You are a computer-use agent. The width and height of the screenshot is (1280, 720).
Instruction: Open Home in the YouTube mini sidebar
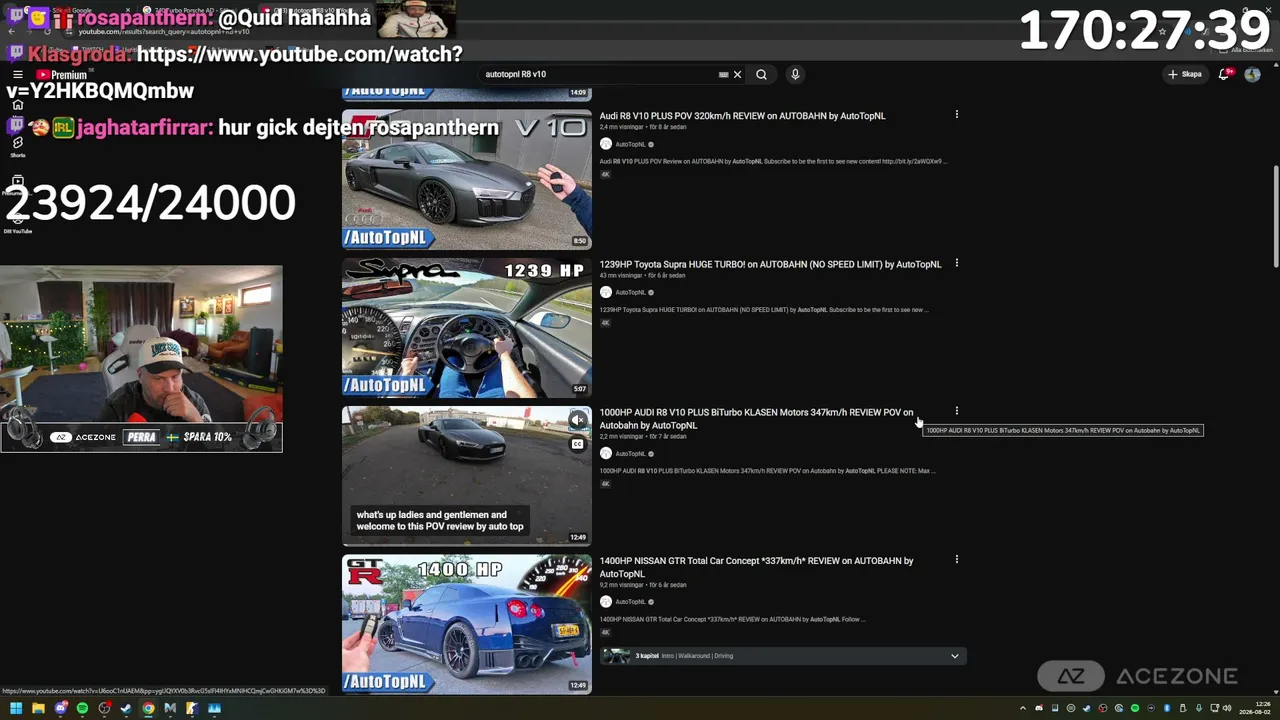coord(17,105)
